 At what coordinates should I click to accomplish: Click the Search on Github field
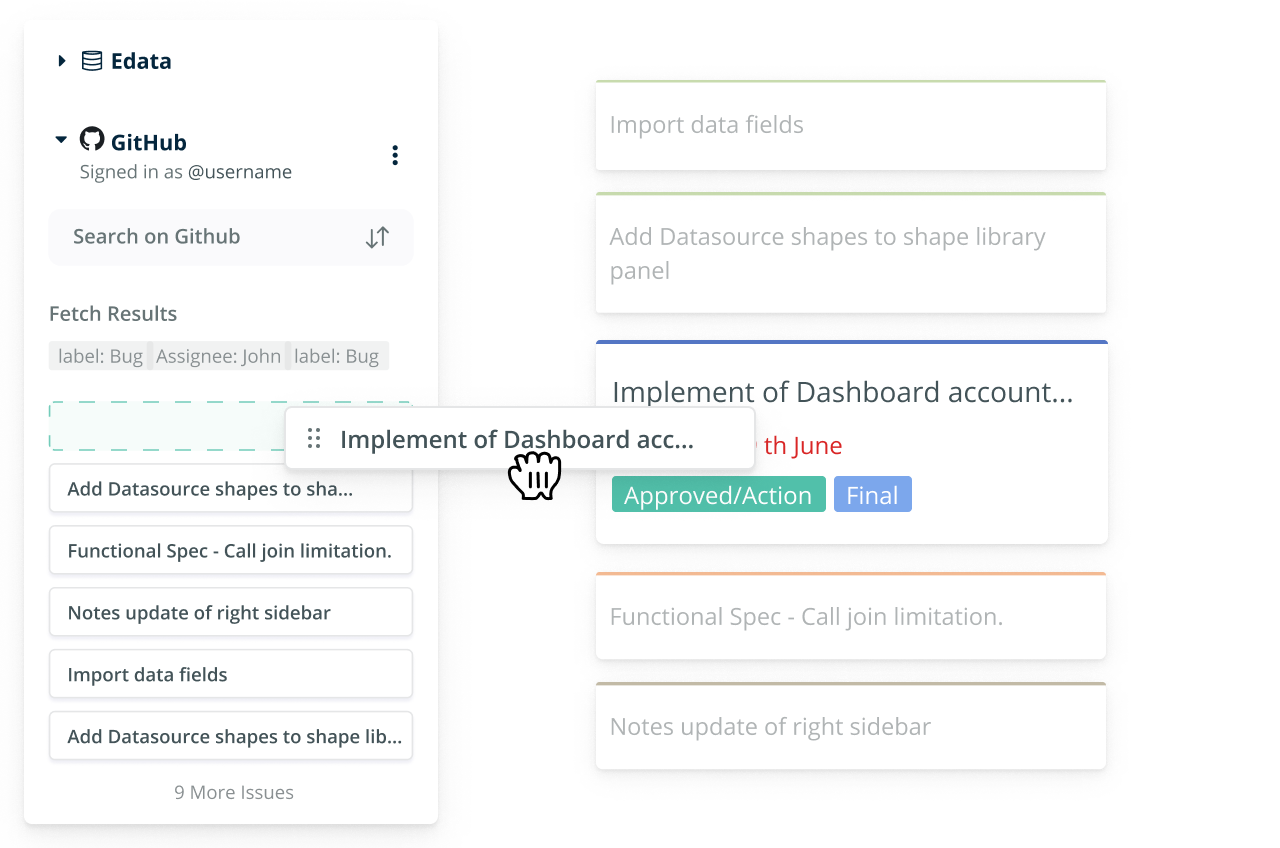click(x=200, y=237)
